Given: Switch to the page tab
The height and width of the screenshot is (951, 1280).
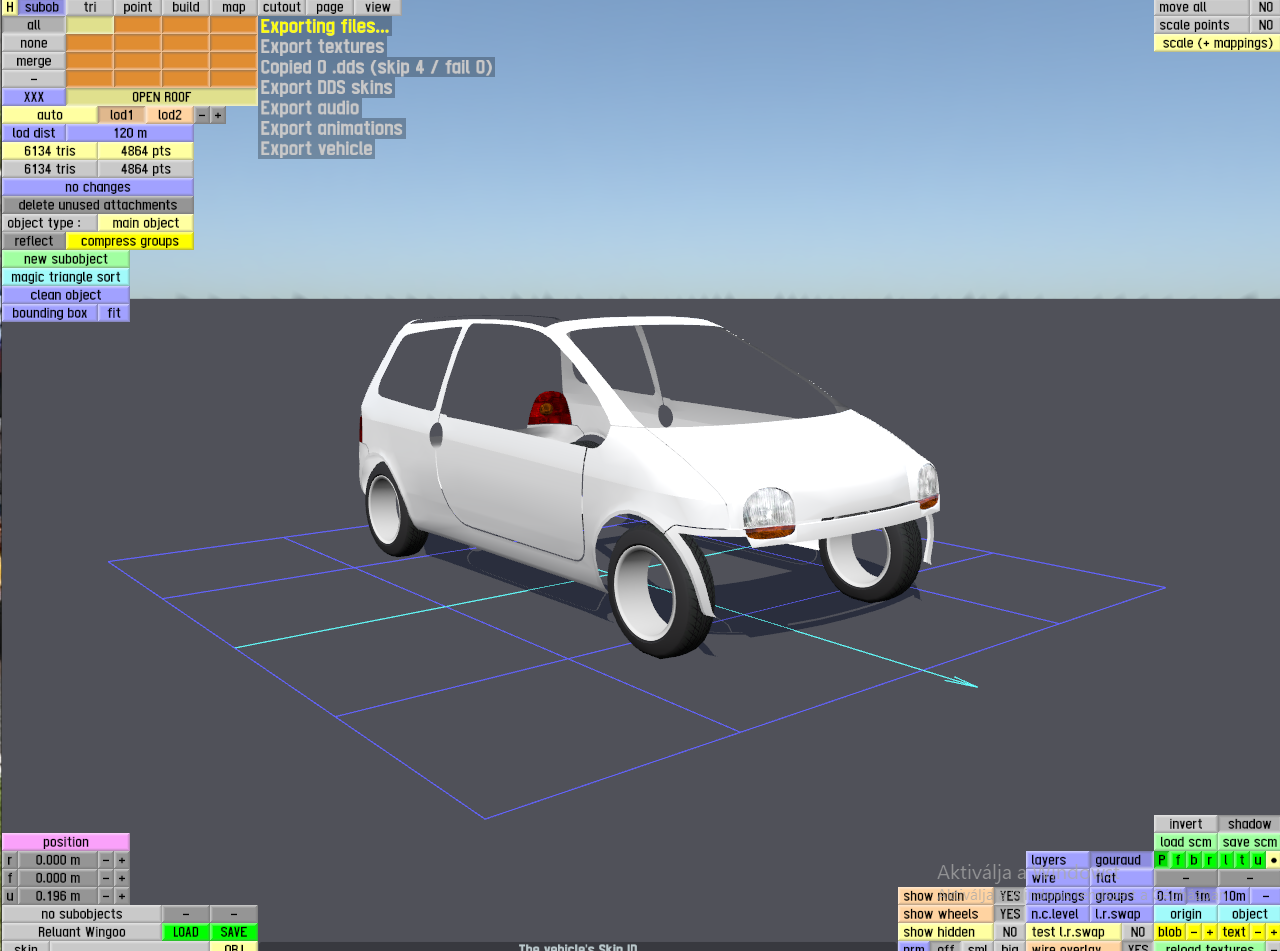Looking at the screenshot, I should (x=330, y=7).
